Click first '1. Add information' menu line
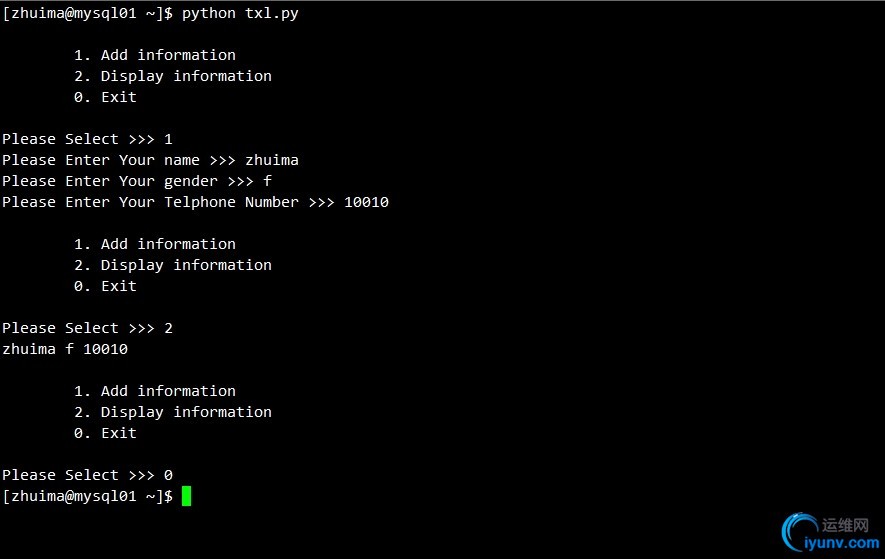Viewport: 885px width, 559px height. pyautogui.click(x=155, y=55)
